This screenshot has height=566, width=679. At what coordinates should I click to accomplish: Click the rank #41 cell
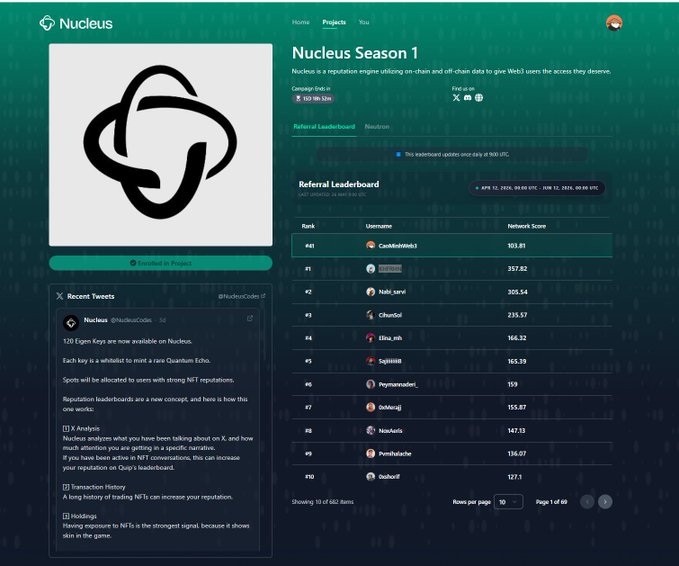pyautogui.click(x=309, y=246)
